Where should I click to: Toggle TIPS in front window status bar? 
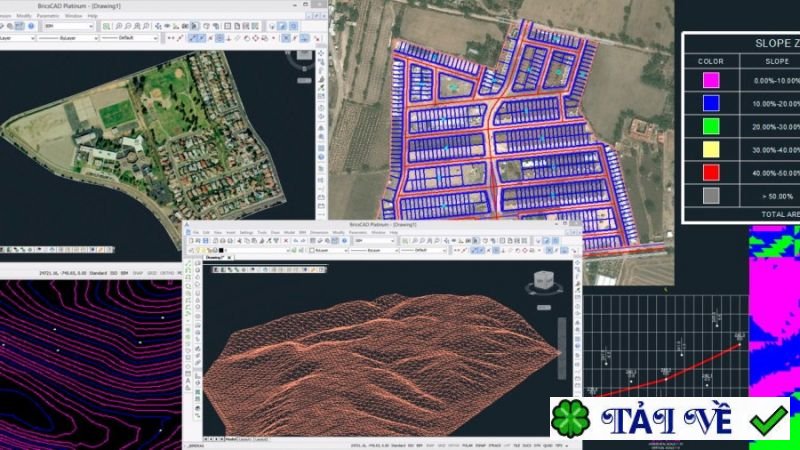coord(559,446)
